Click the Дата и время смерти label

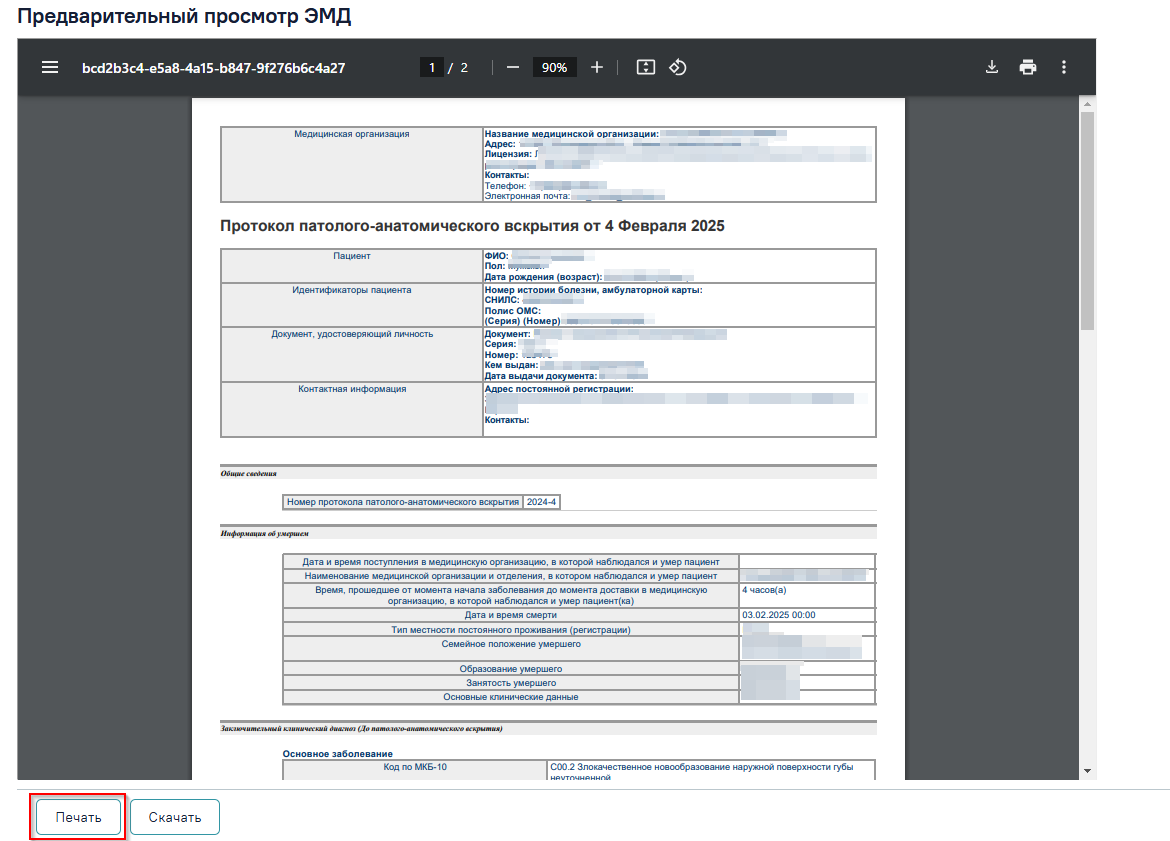point(511,616)
